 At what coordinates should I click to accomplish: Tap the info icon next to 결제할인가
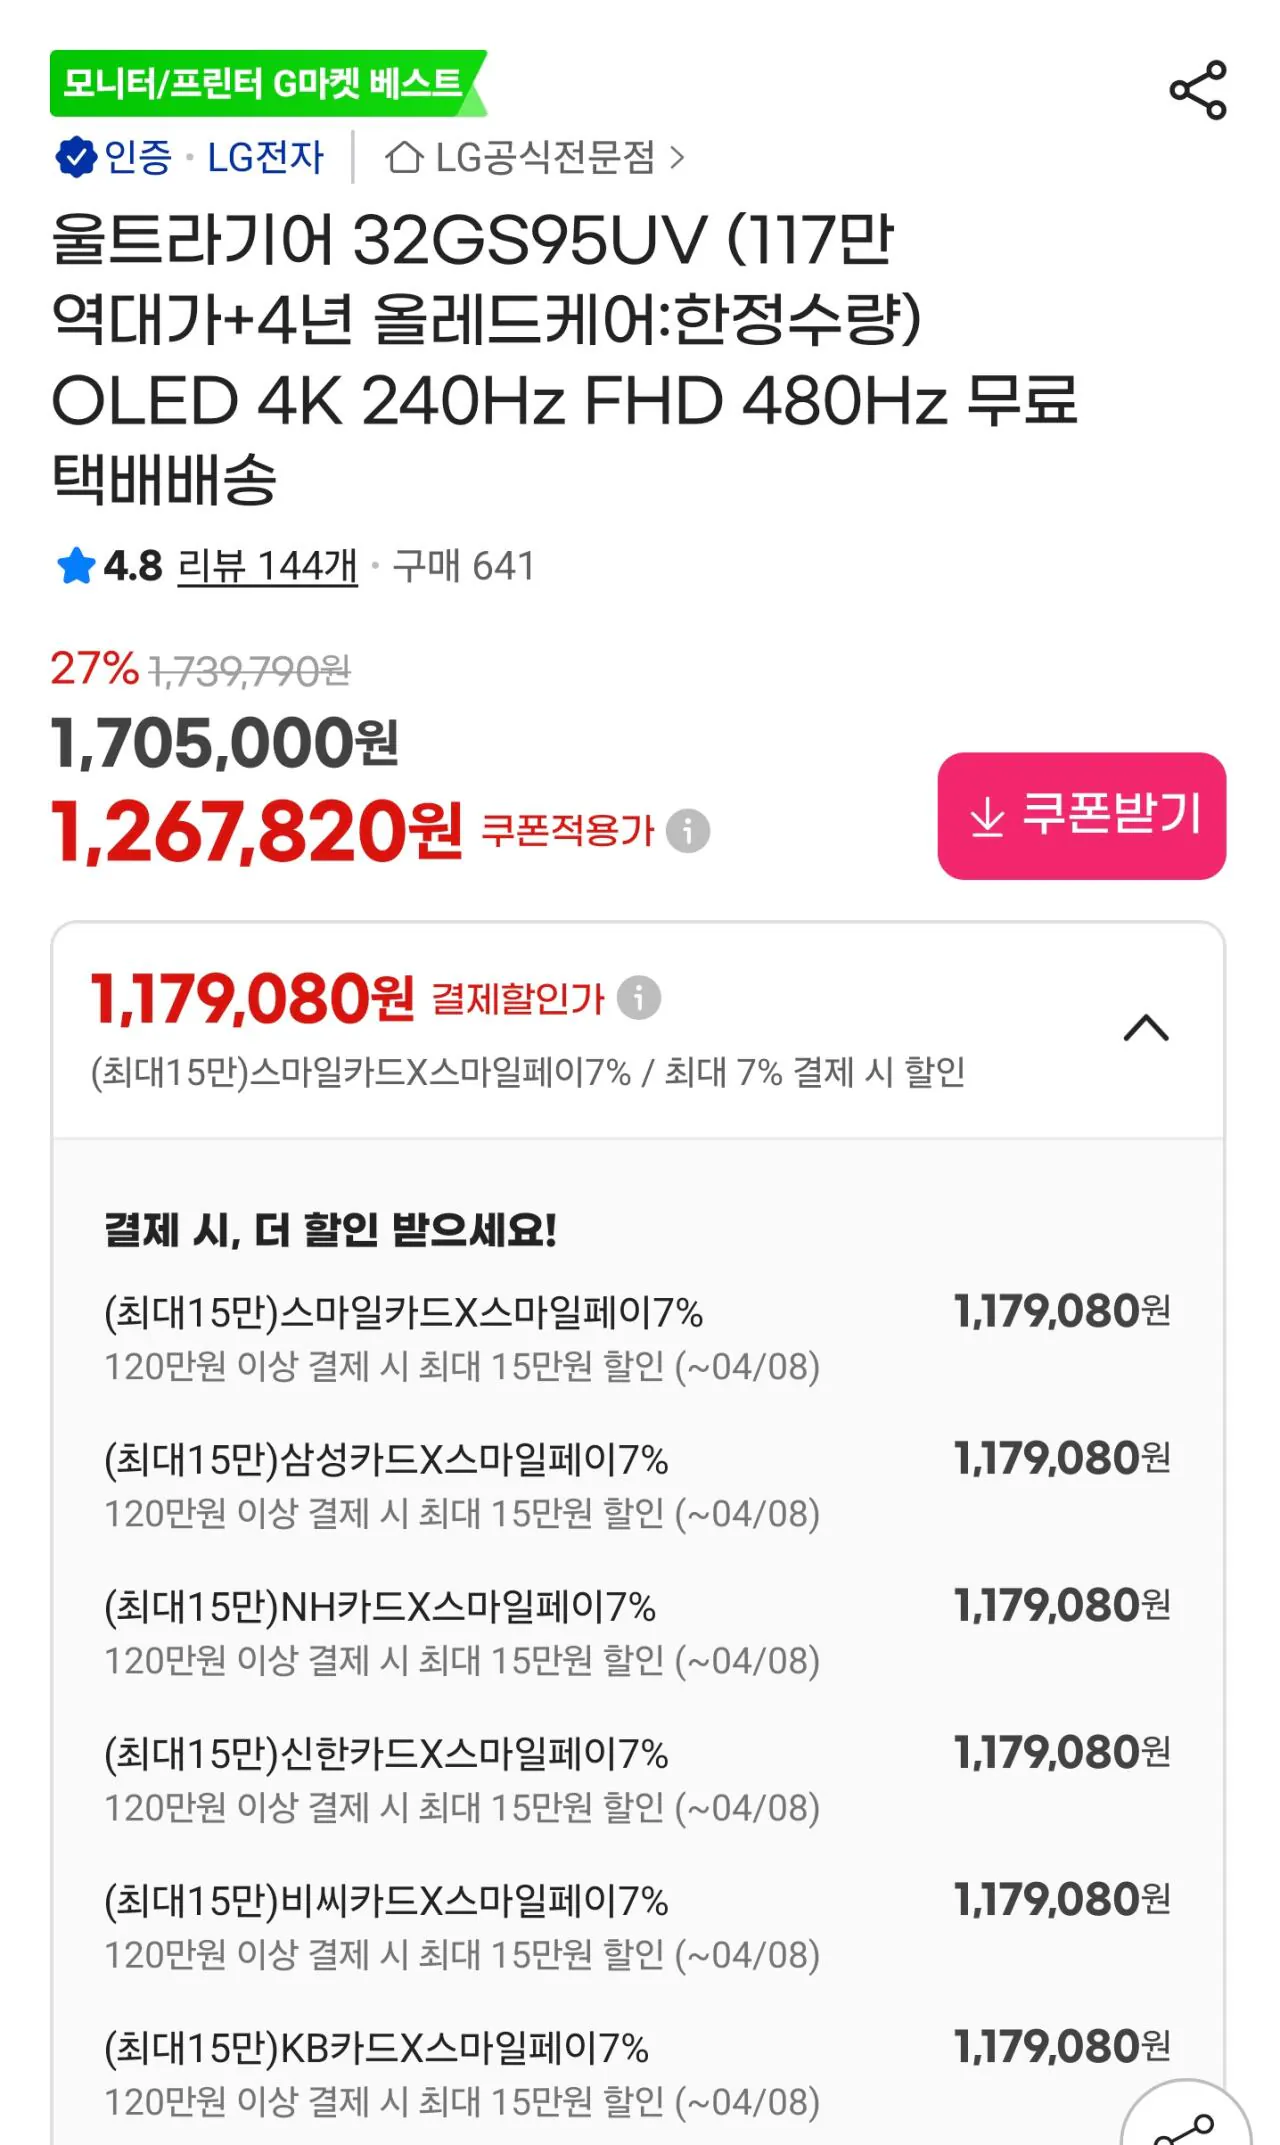point(639,998)
